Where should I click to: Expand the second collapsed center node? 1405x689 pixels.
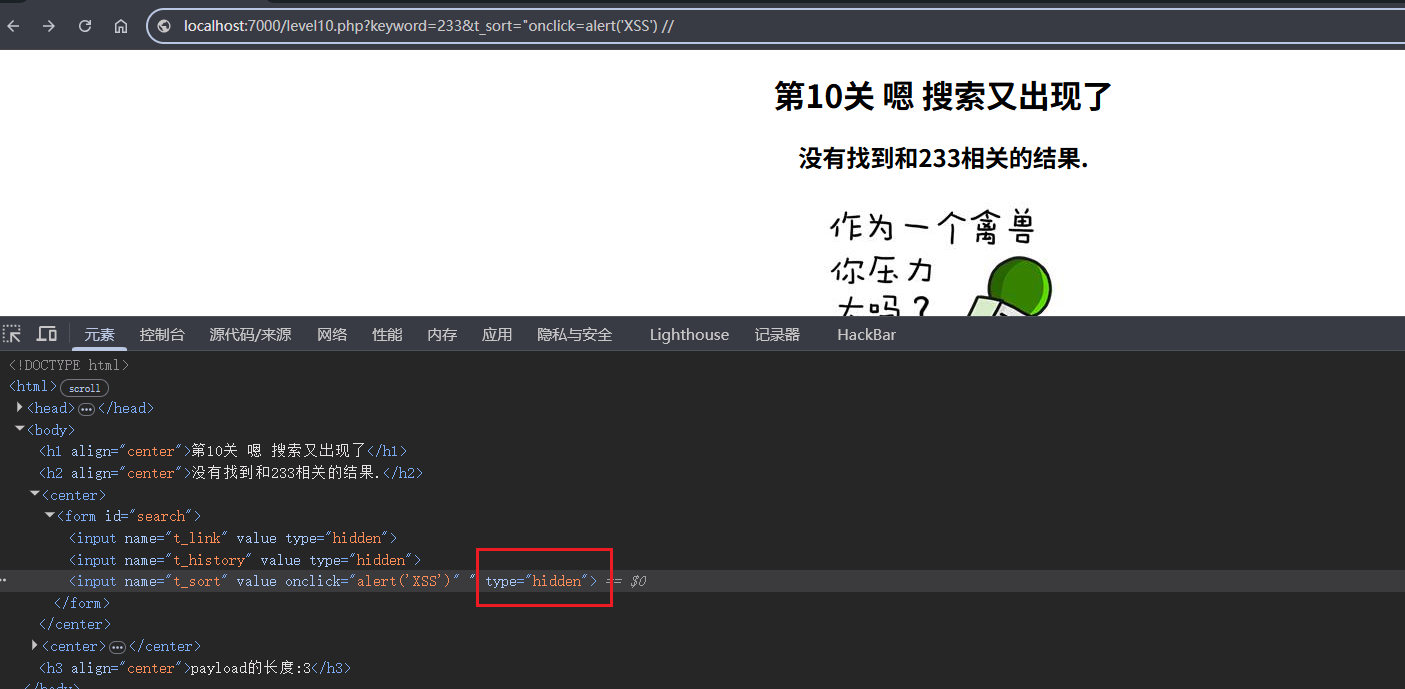[36, 646]
